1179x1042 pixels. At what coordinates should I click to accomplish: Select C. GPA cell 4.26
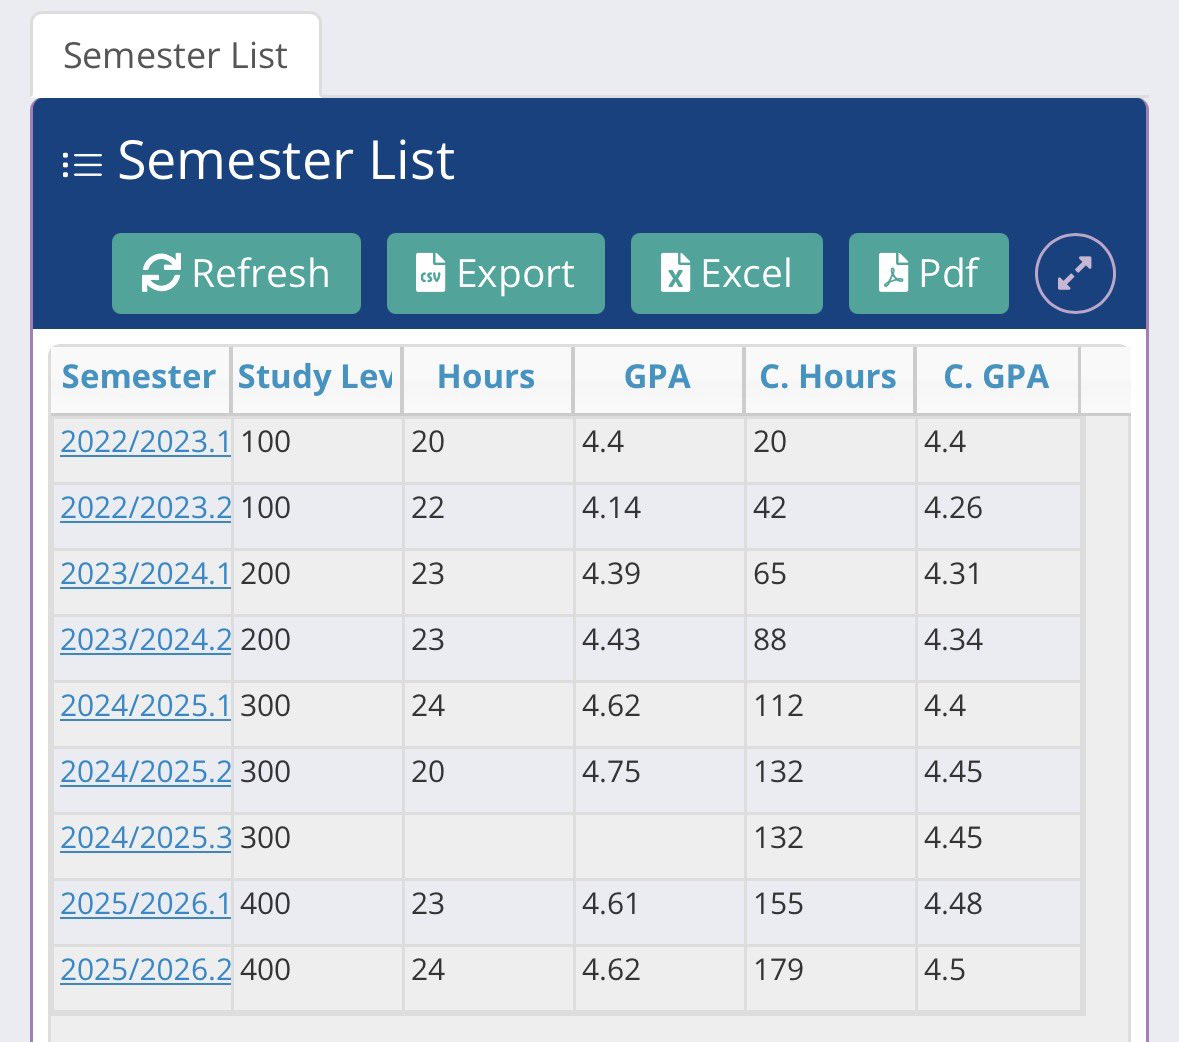999,516
